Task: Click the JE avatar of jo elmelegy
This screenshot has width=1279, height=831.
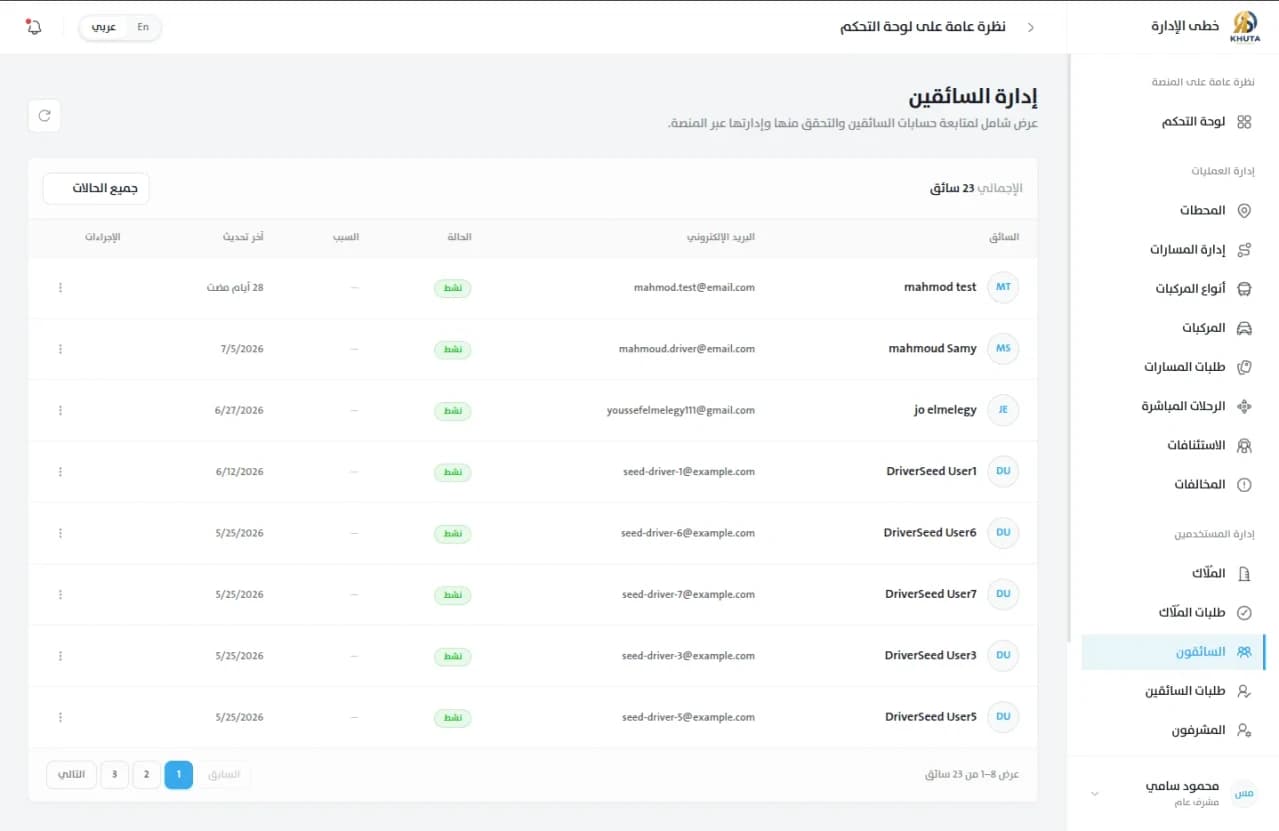Action: pyautogui.click(x=1003, y=410)
